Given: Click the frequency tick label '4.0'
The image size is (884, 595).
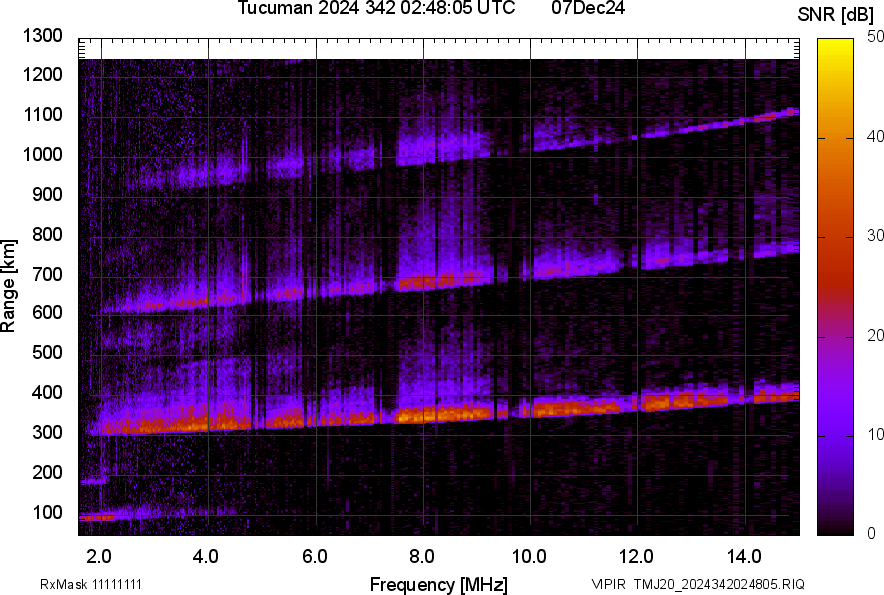Looking at the screenshot, I should [206, 557].
